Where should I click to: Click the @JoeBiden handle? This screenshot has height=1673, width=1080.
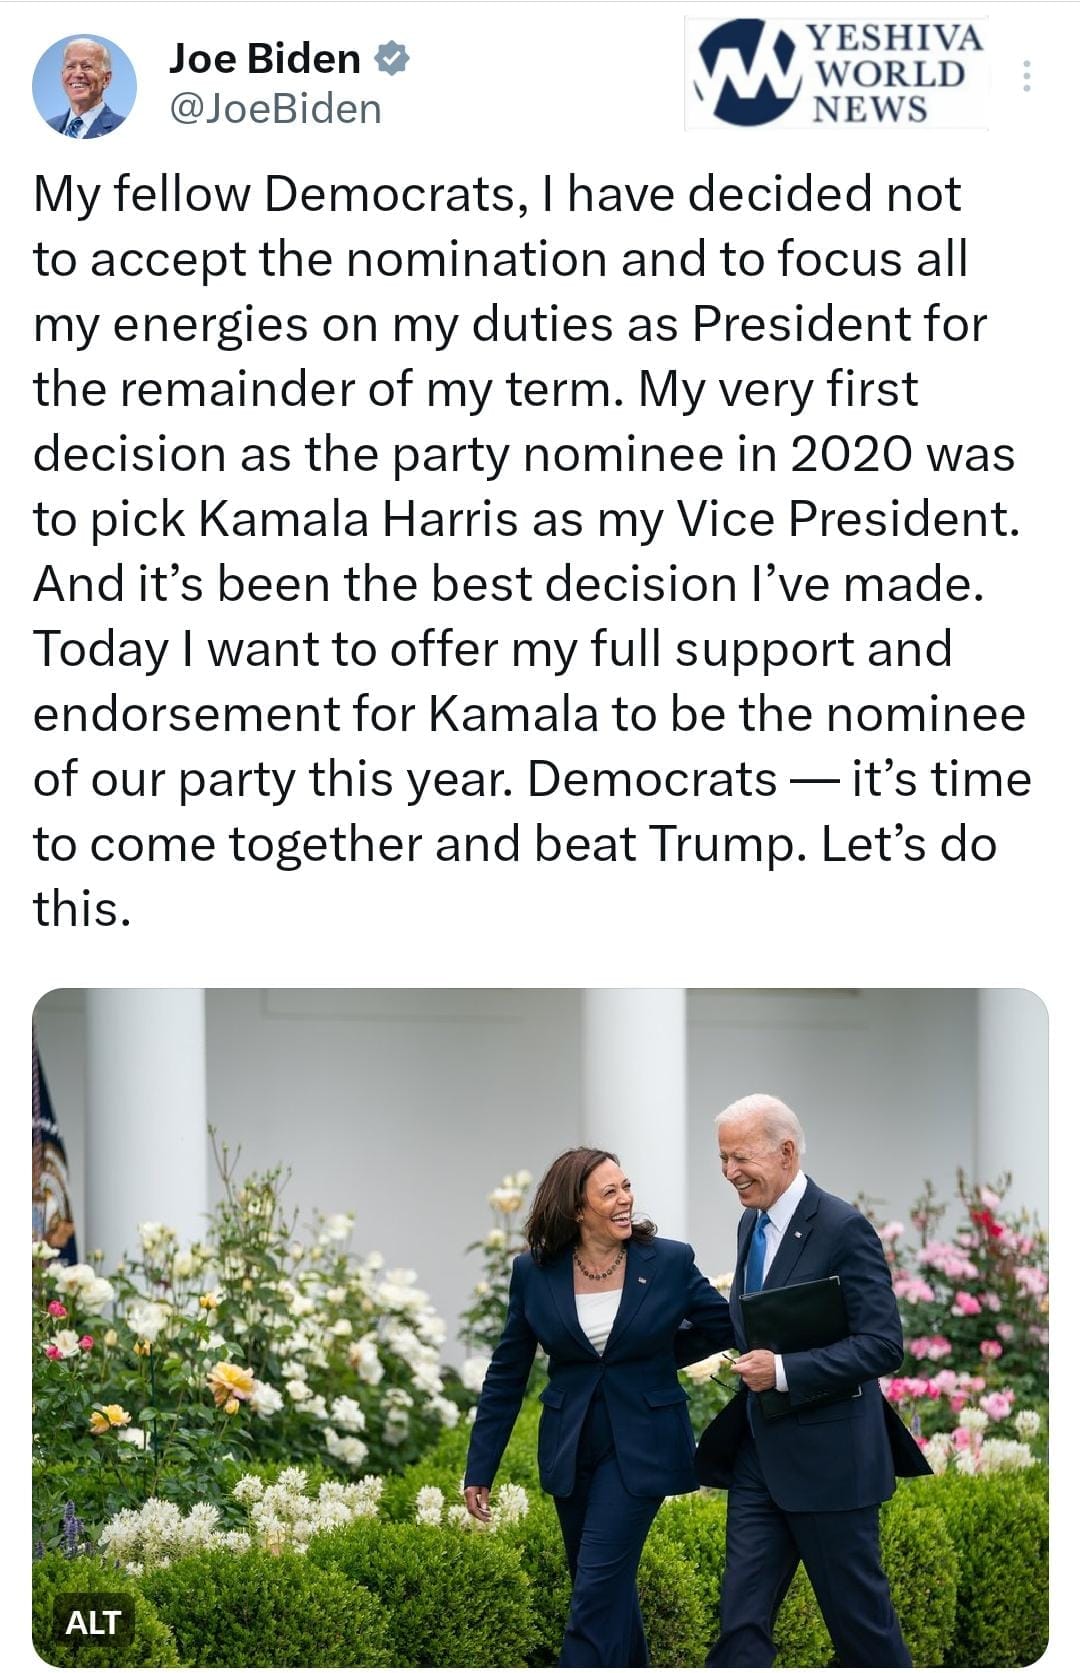point(276,108)
